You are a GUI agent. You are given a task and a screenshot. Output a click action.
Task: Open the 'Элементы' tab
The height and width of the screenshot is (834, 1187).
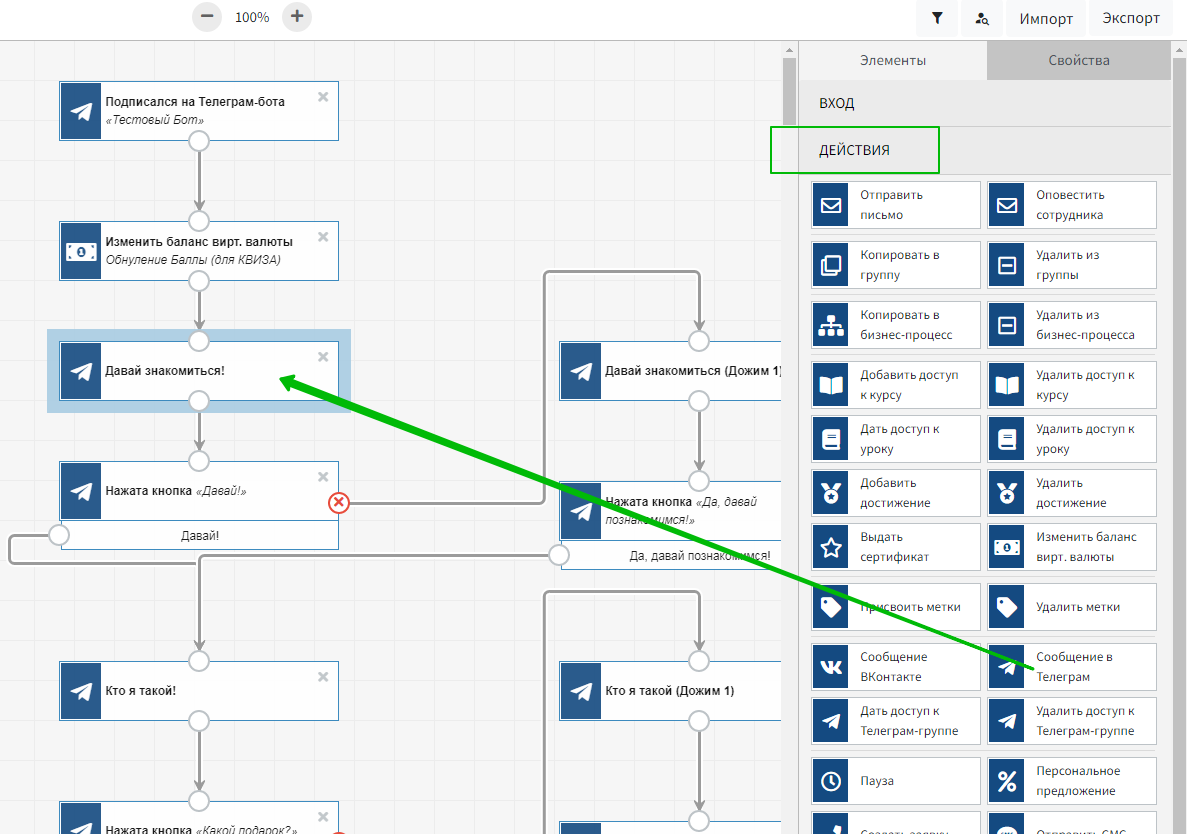[892, 60]
